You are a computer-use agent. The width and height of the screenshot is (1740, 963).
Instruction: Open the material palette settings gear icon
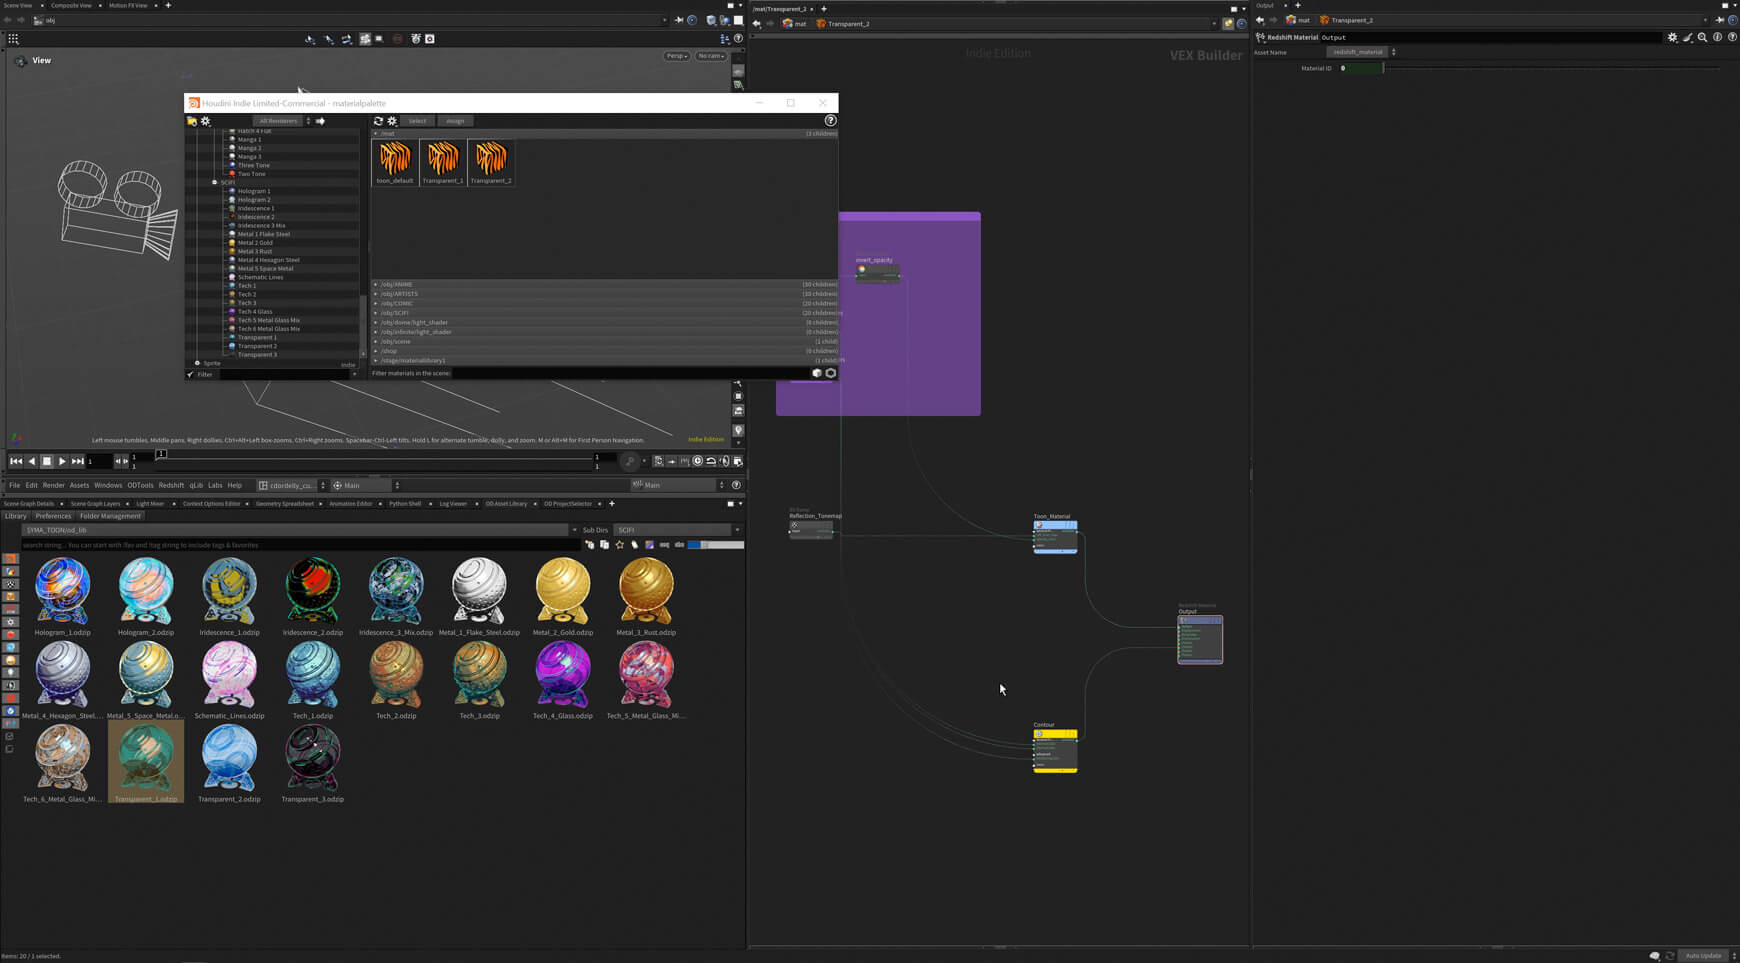pyautogui.click(x=390, y=121)
